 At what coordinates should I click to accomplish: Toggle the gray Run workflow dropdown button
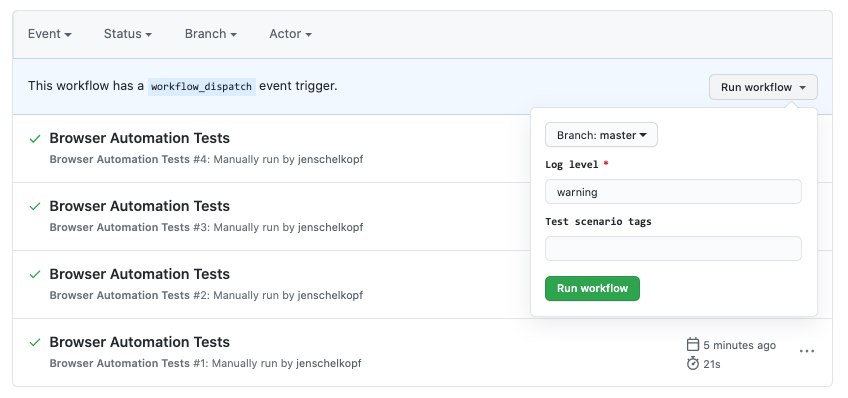[x=763, y=87]
